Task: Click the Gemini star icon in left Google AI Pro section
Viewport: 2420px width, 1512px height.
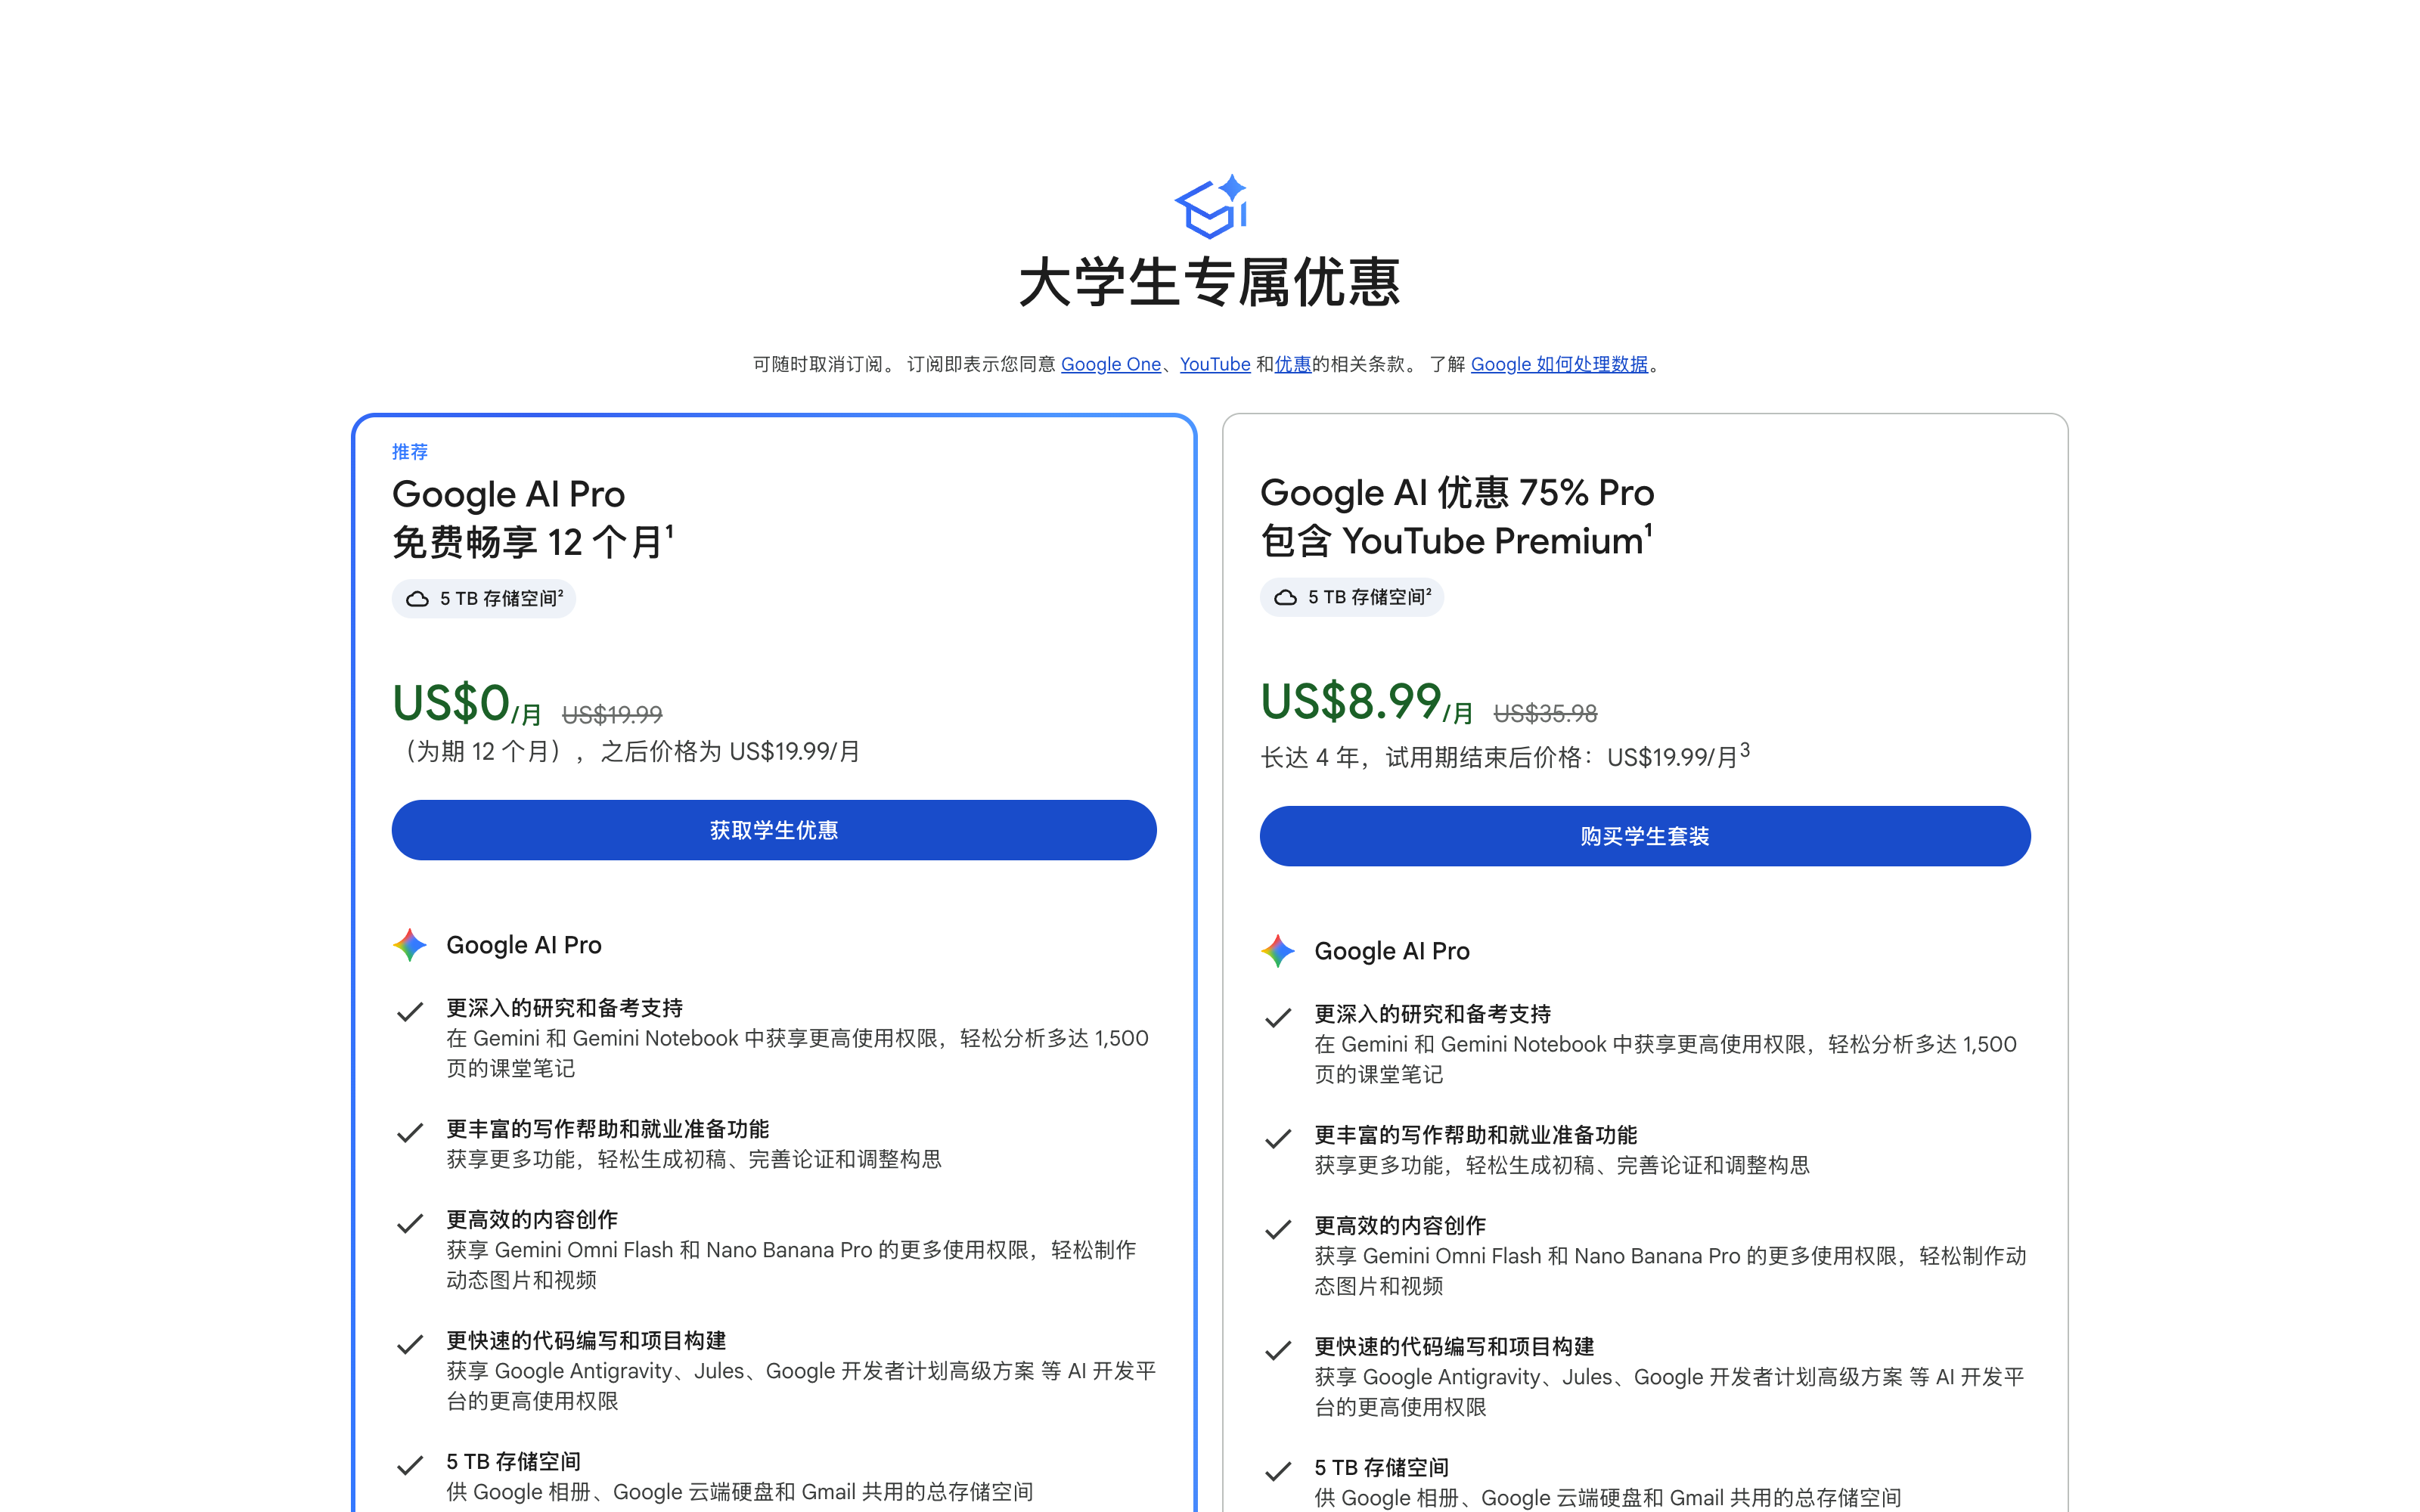Action: (x=410, y=945)
